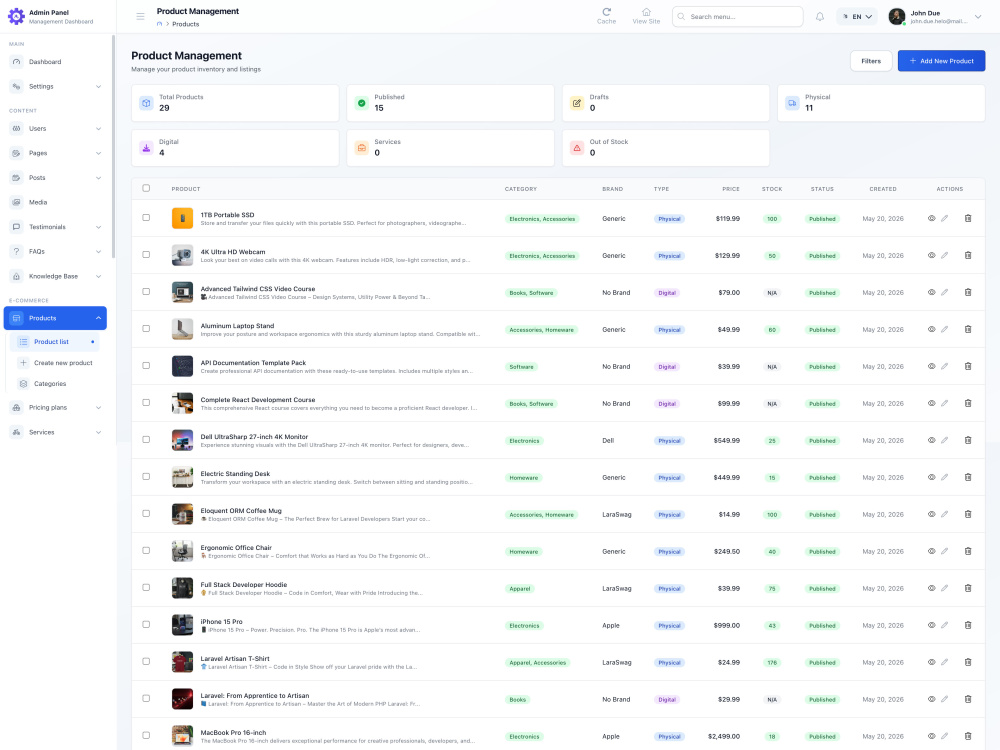The width and height of the screenshot is (1000, 750).
Task: Edit the Electric Standing Desk product
Action: (x=945, y=477)
